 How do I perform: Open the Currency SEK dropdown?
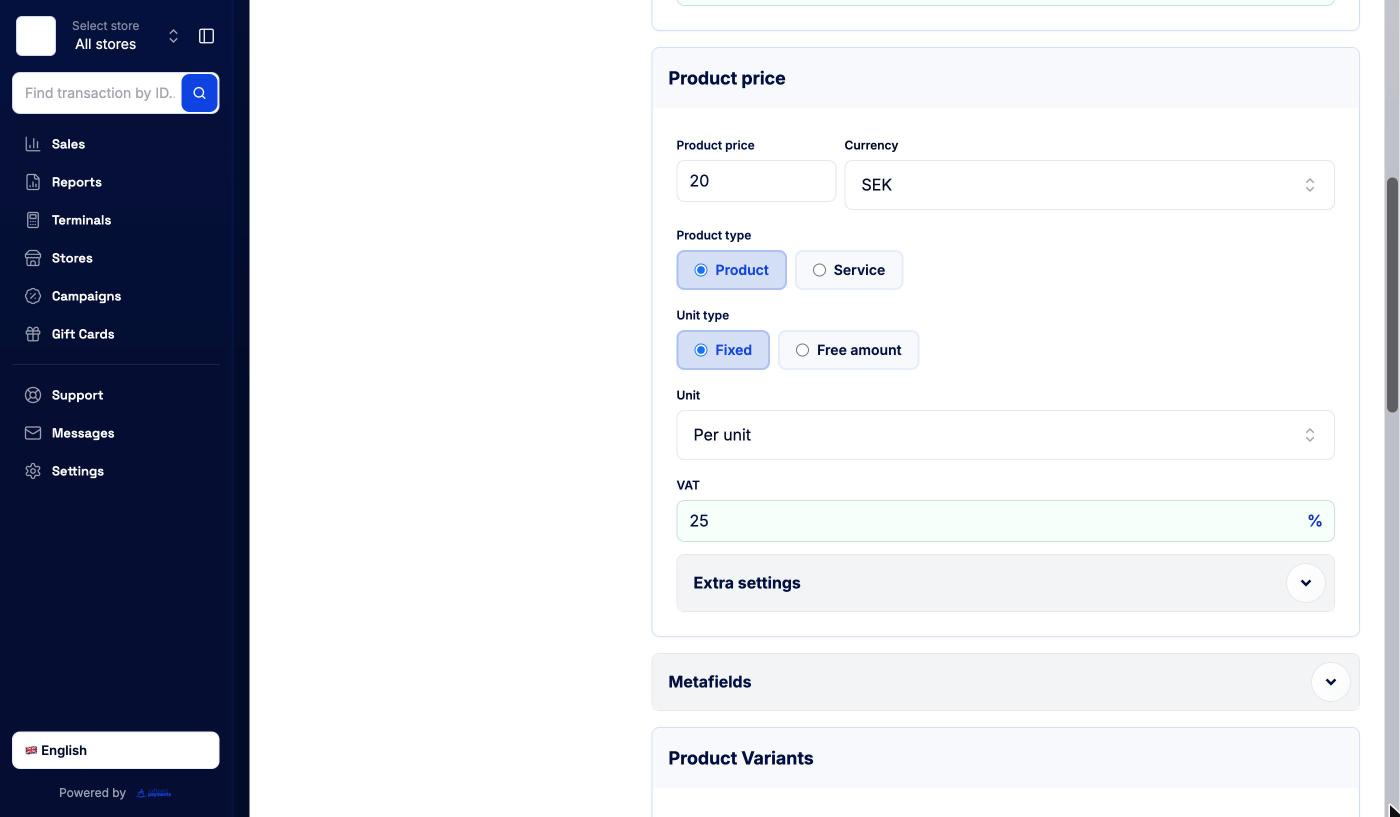point(1089,185)
